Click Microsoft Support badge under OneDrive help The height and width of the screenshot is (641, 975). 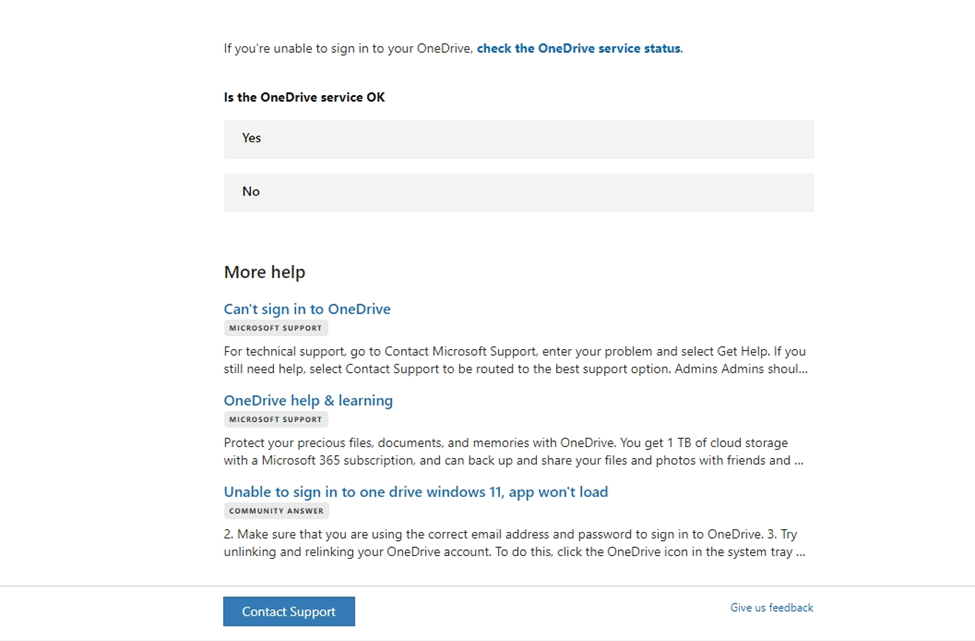(275, 419)
